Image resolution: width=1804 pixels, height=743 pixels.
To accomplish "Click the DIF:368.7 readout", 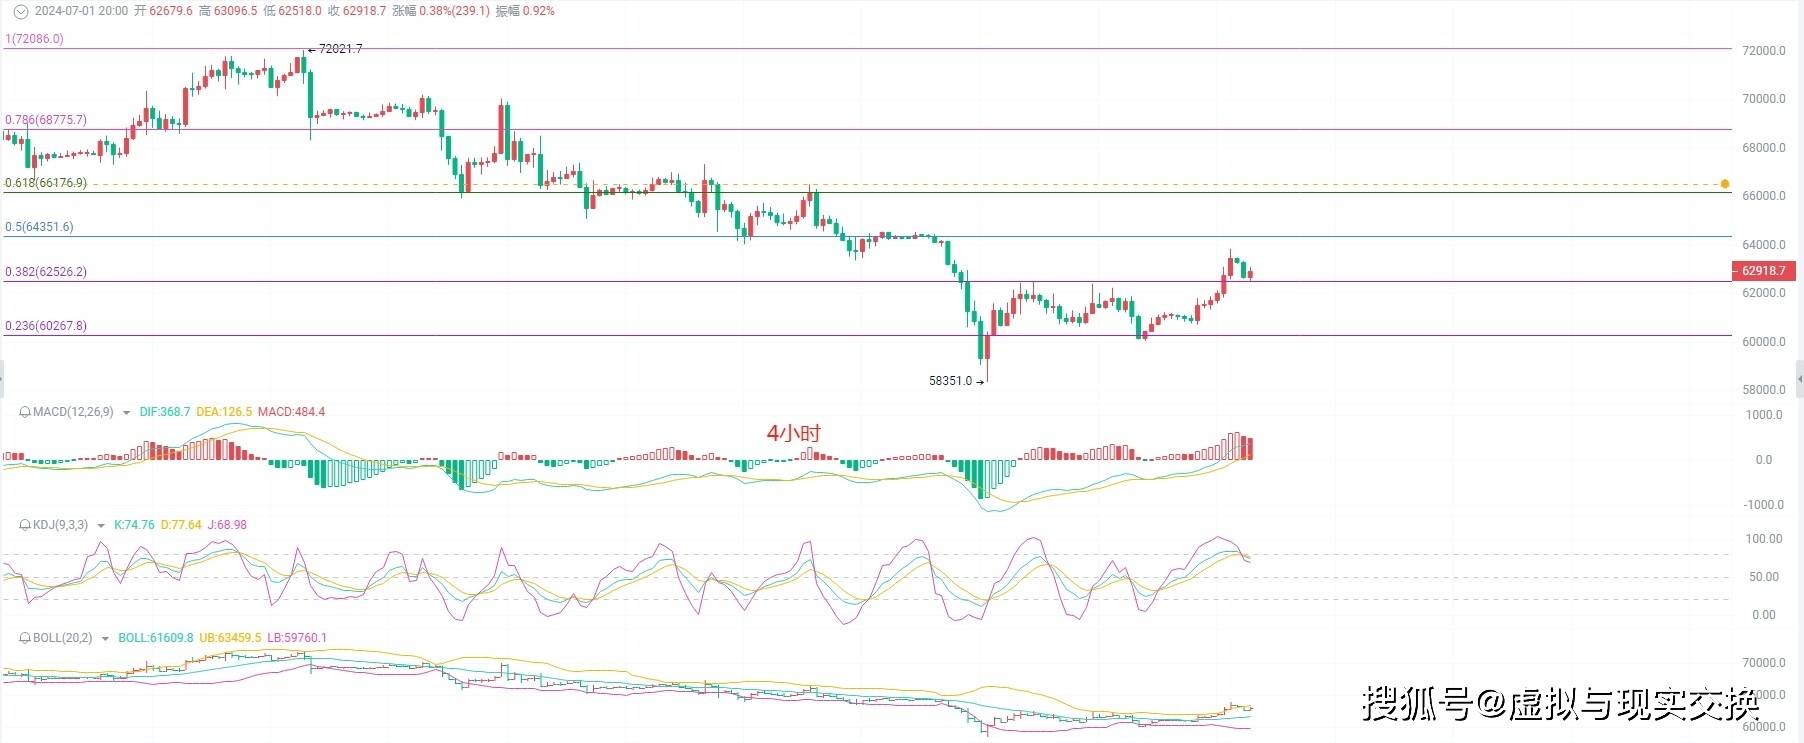I will click(x=165, y=412).
